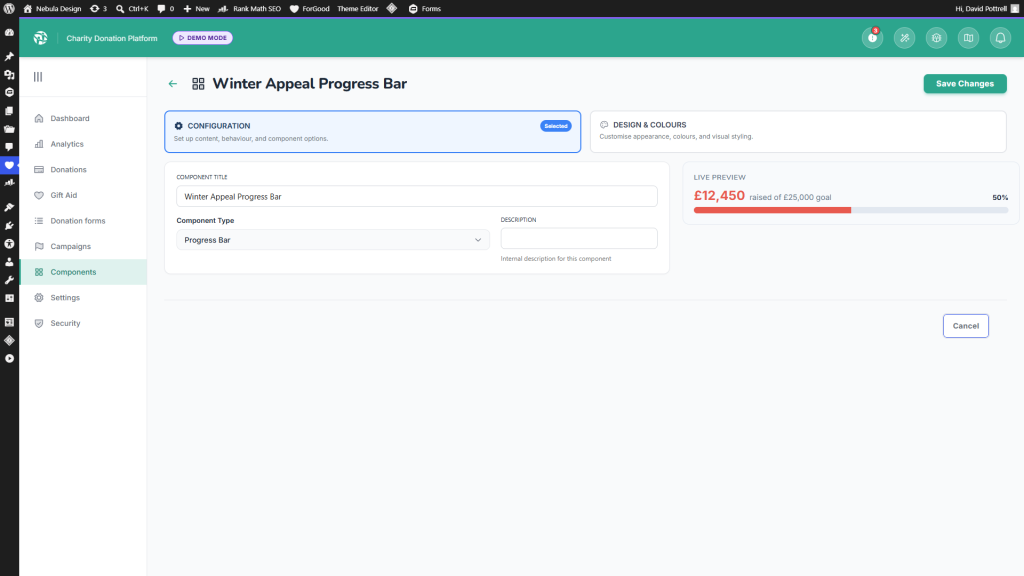Open the WordPress logo menu
This screenshot has height=576, width=1024.
9,8
